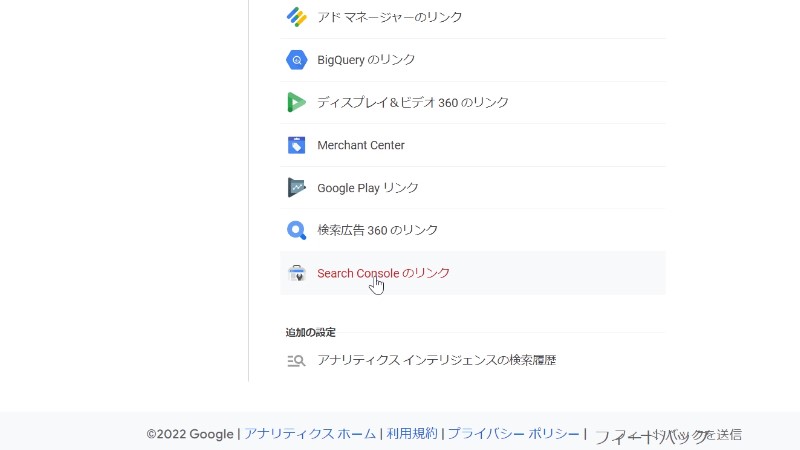800x450 pixels.
Task: Click the BigQuery hexagon icon
Action: point(296,60)
